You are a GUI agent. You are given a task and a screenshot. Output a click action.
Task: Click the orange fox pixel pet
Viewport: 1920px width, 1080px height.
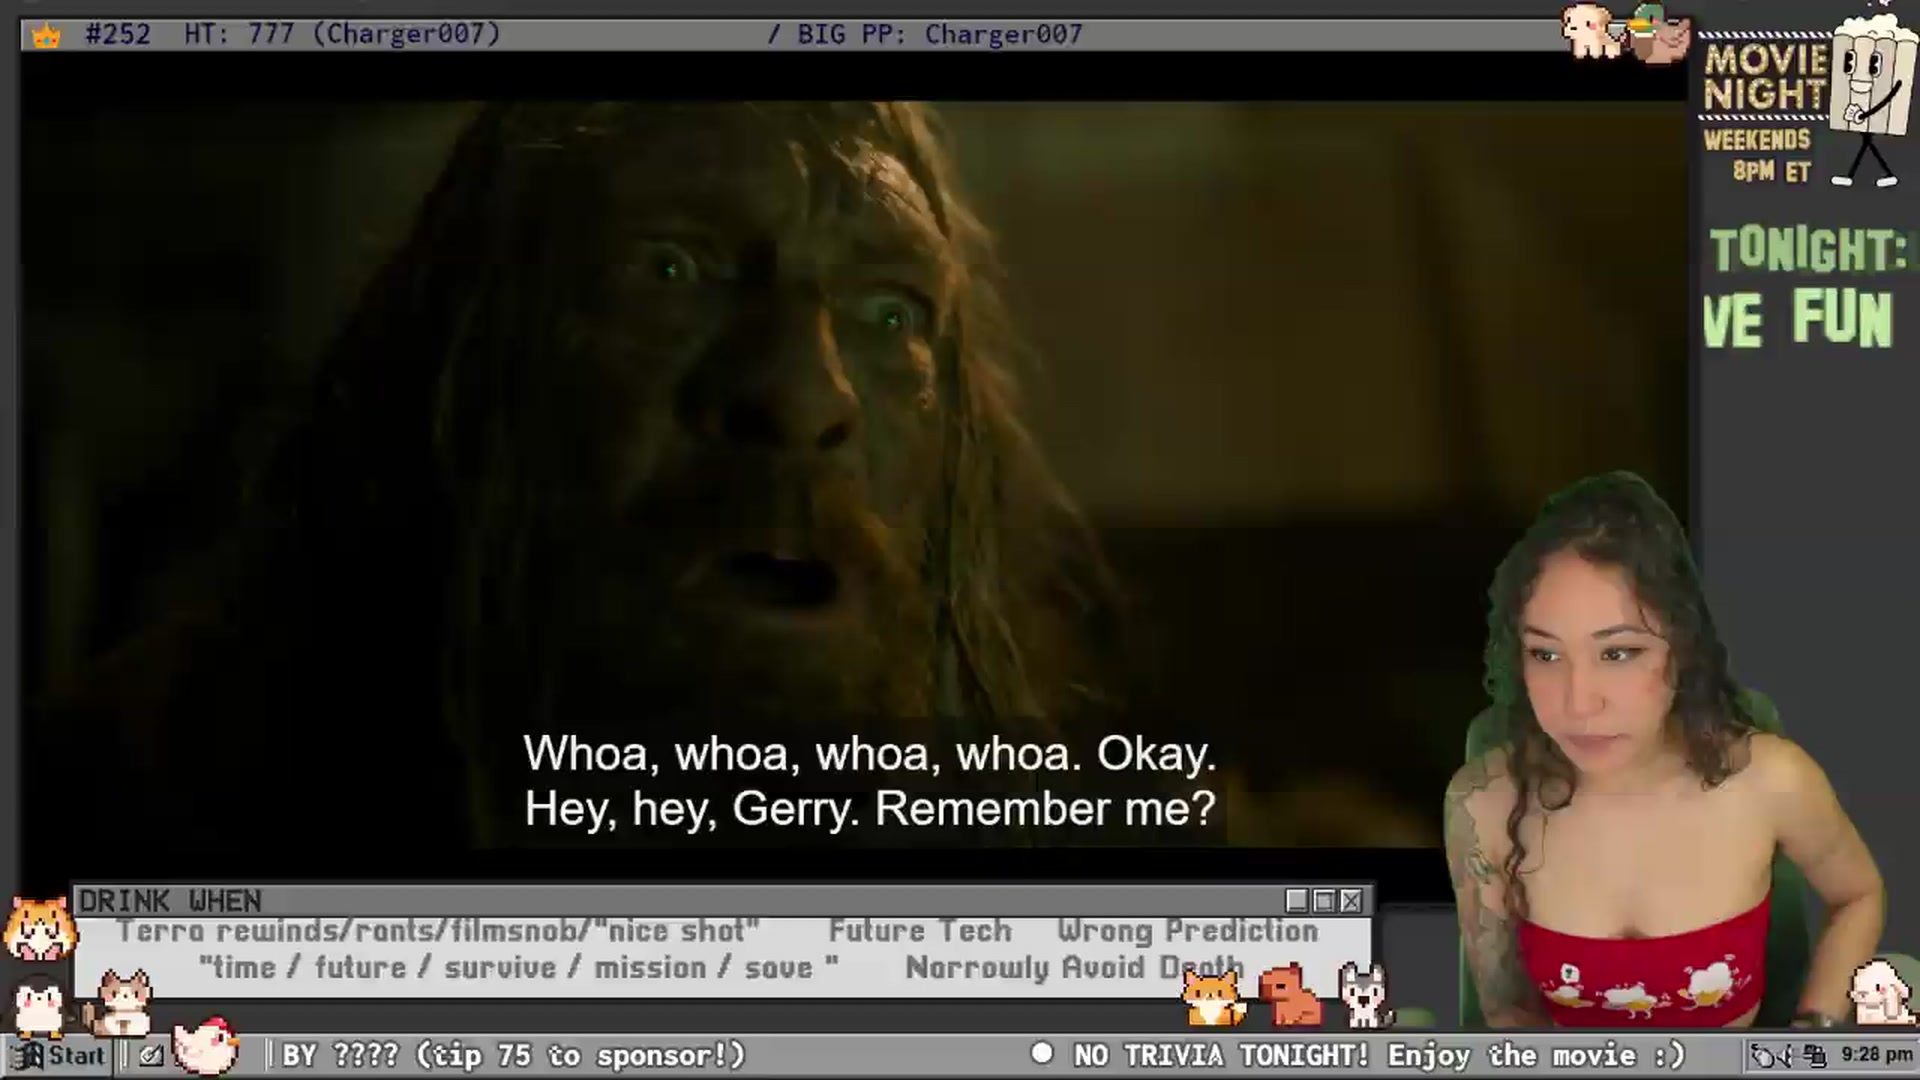click(x=1212, y=996)
